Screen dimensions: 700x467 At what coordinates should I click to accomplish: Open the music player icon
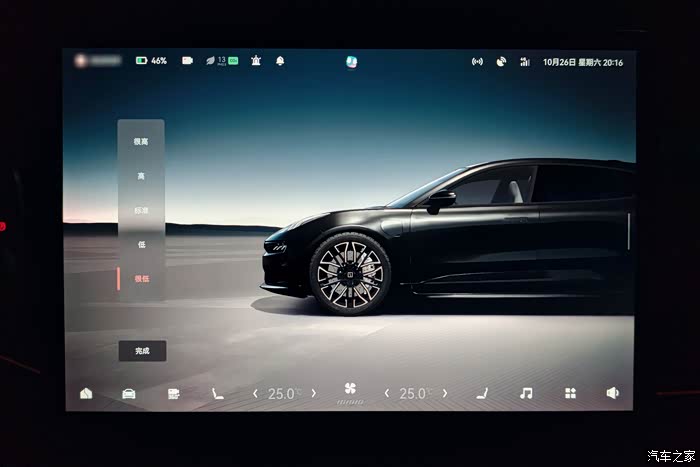click(526, 393)
